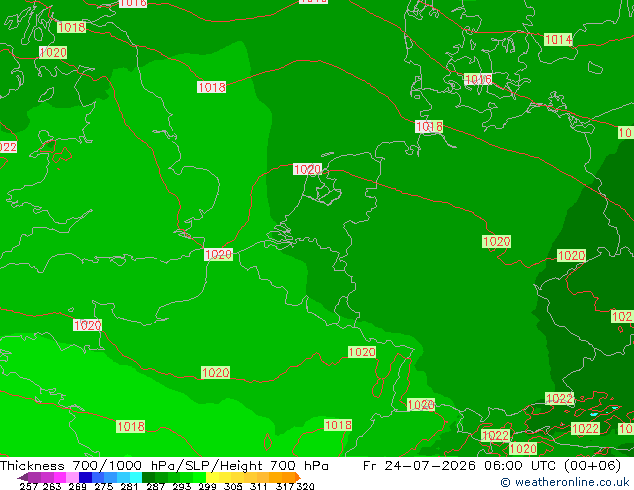Click the '1016' isobar label over Denmark

[478, 79]
